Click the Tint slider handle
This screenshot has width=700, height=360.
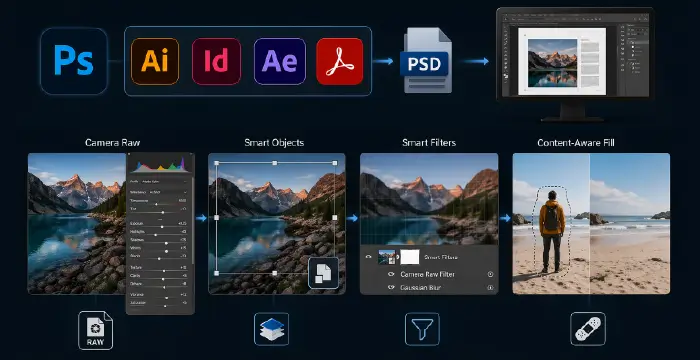click(x=163, y=212)
